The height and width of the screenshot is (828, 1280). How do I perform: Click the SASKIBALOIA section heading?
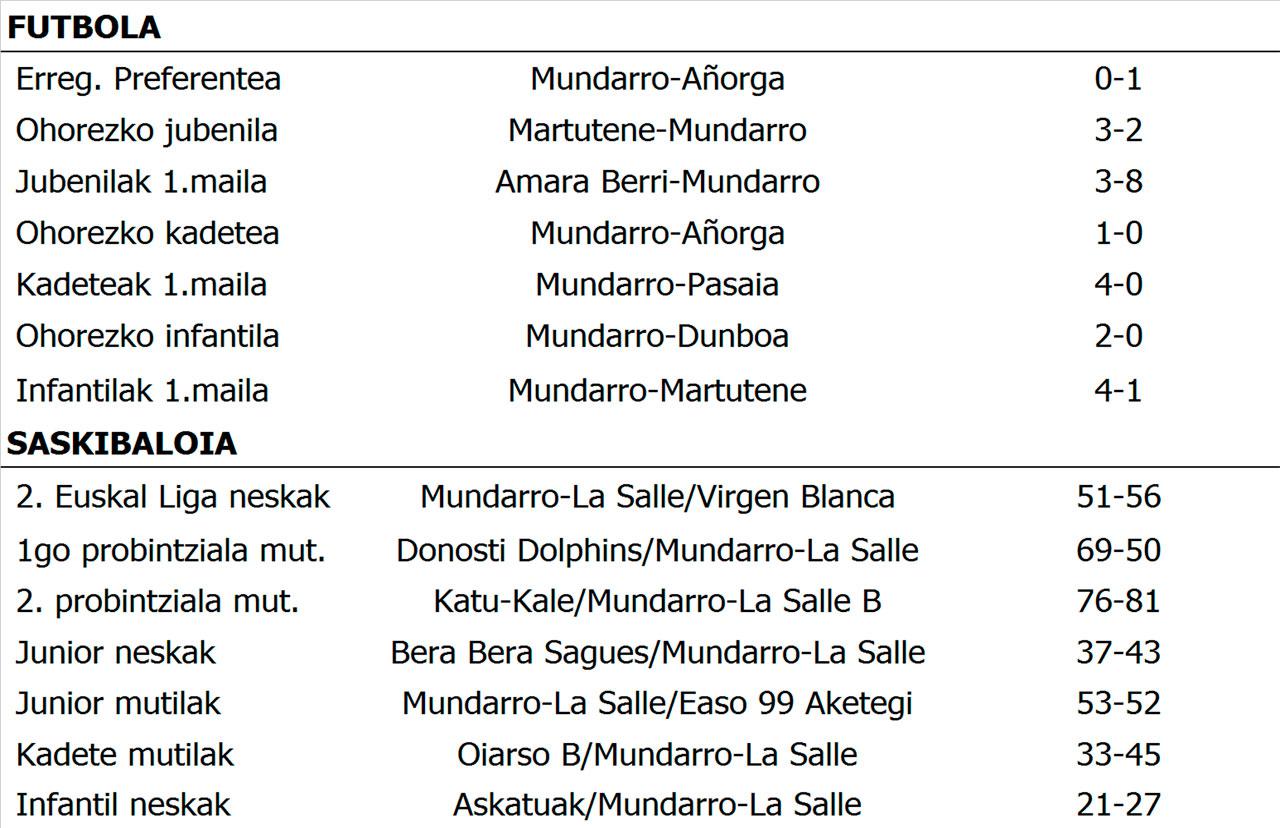(122, 443)
